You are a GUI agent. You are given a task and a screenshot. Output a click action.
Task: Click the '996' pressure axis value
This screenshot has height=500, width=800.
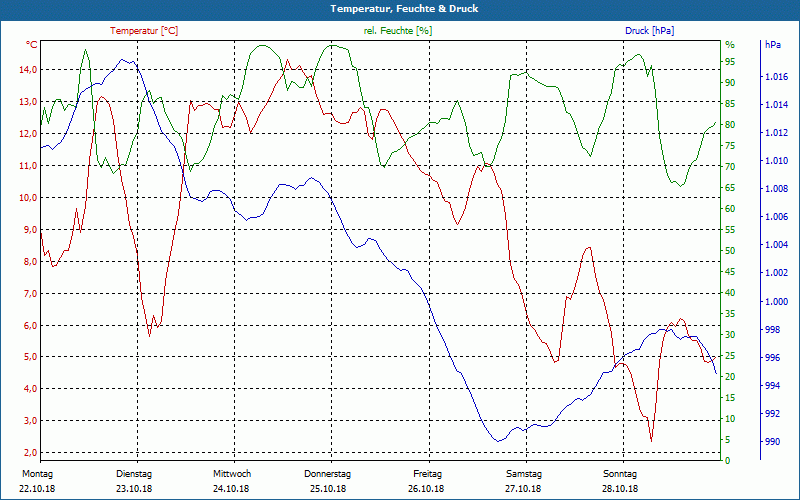tap(772, 358)
